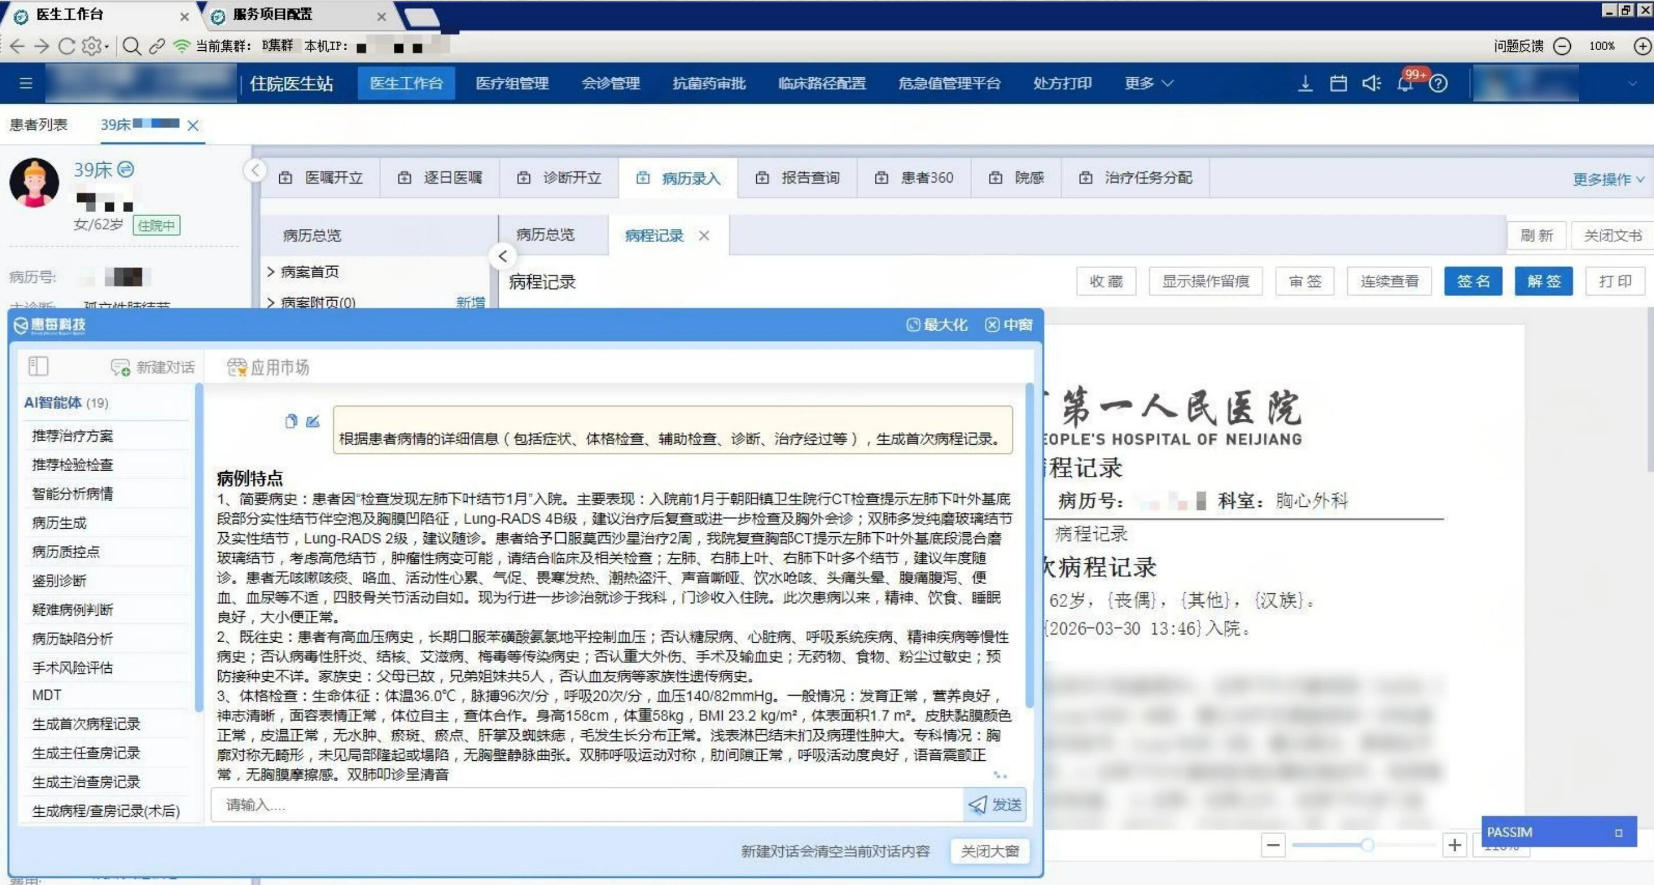The width and height of the screenshot is (1654, 885).
Task: Click the 请输入 chat input field
Action: (587, 804)
